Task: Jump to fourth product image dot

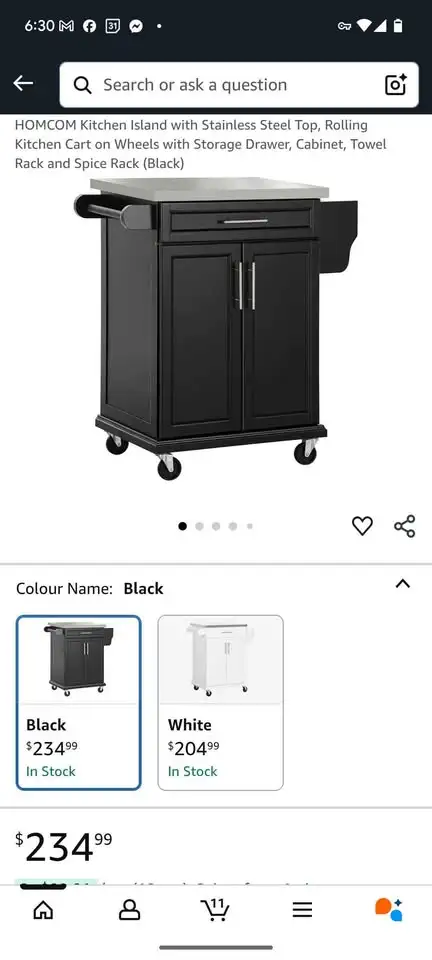Action: click(x=233, y=526)
